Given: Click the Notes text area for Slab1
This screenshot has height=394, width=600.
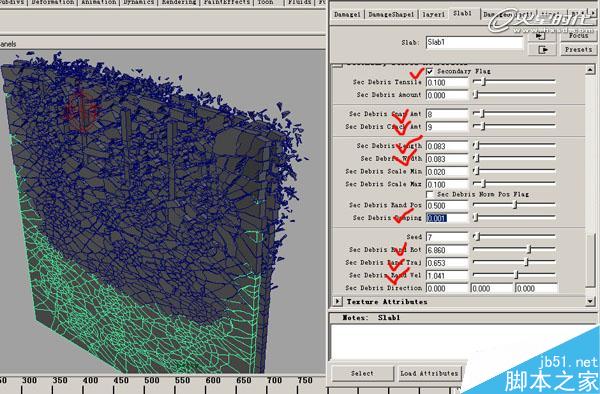Looking at the screenshot, I should tap(464, 342).
